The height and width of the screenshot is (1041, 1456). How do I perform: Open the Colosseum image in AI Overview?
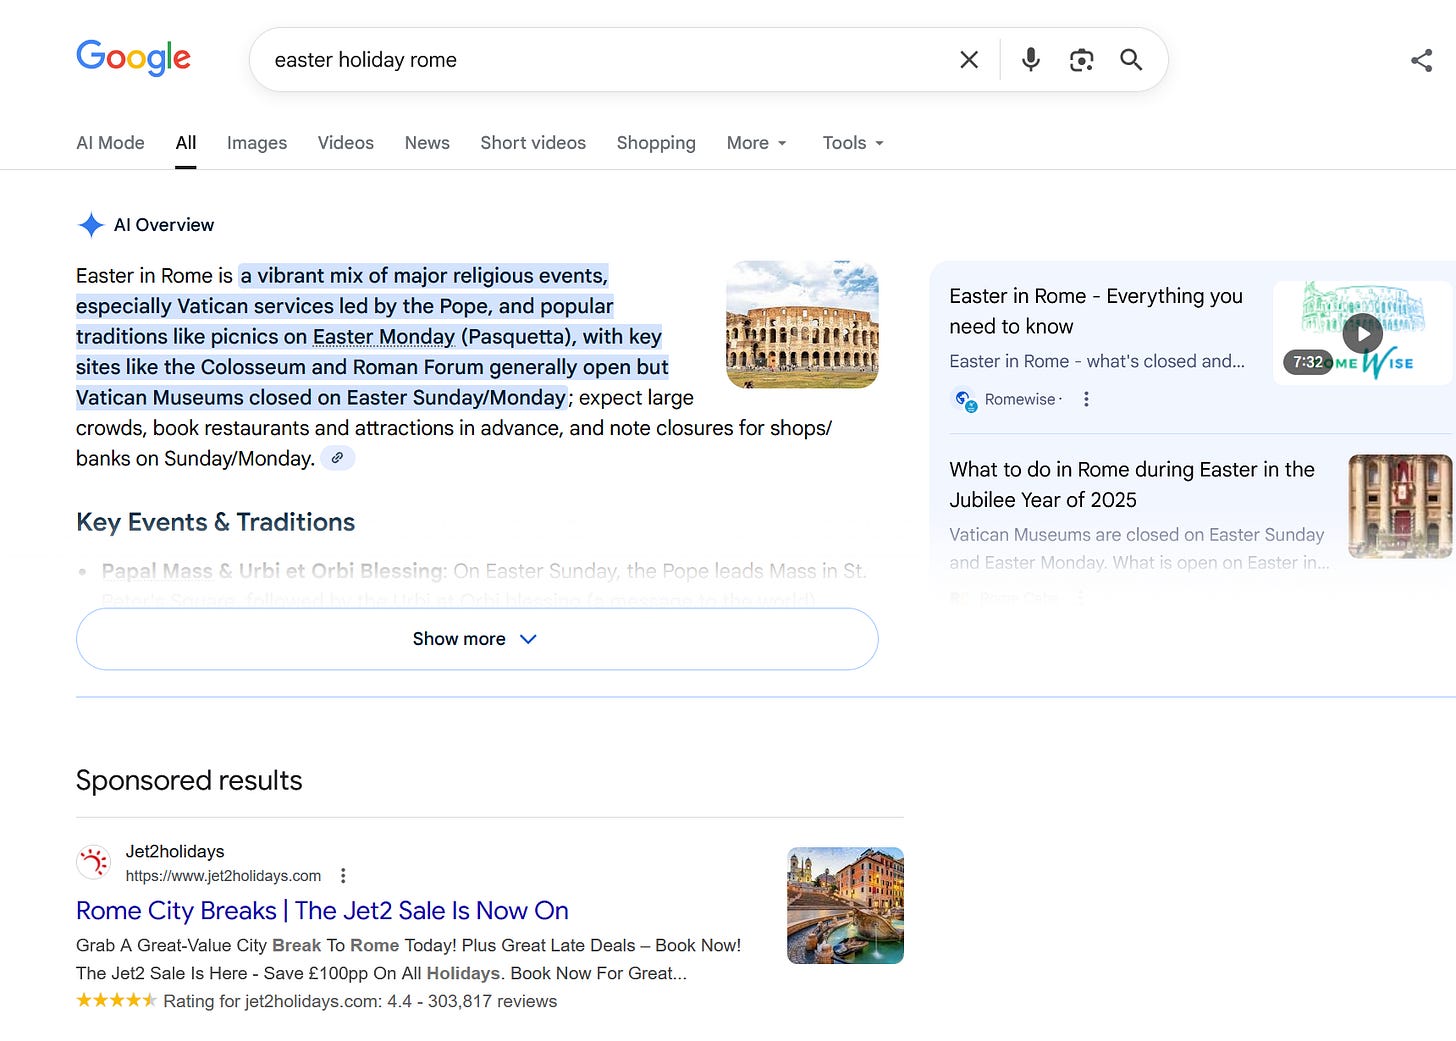[x=802, y=325]
